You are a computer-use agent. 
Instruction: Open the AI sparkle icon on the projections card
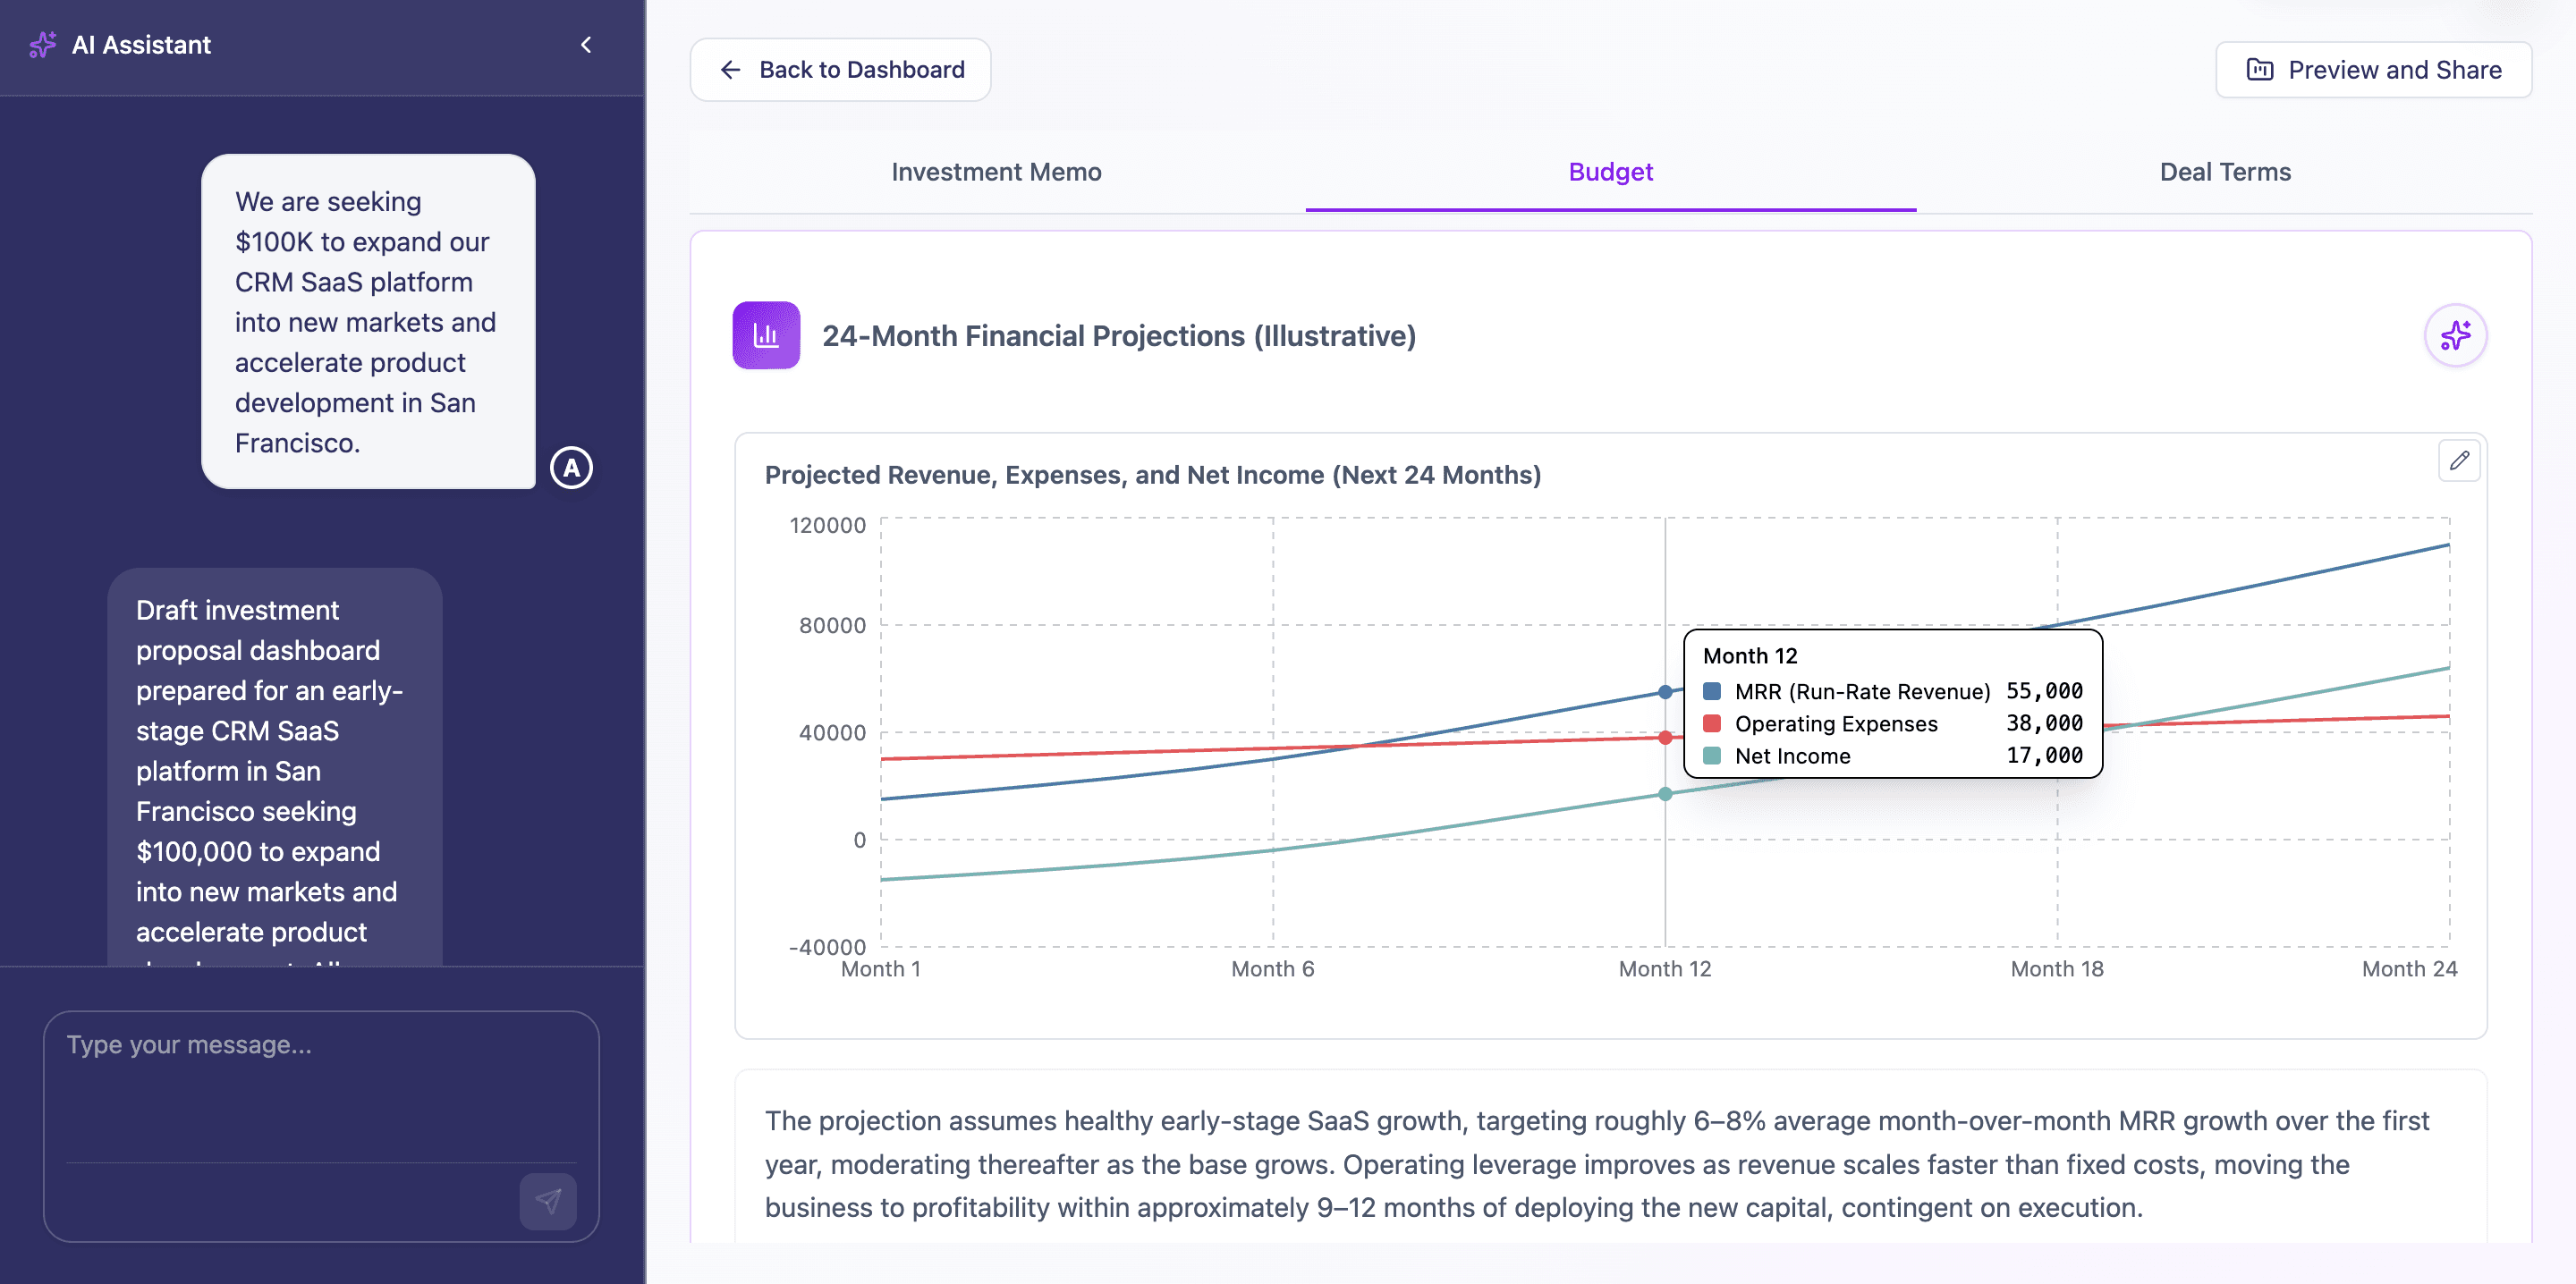(x=2457, y=336)
